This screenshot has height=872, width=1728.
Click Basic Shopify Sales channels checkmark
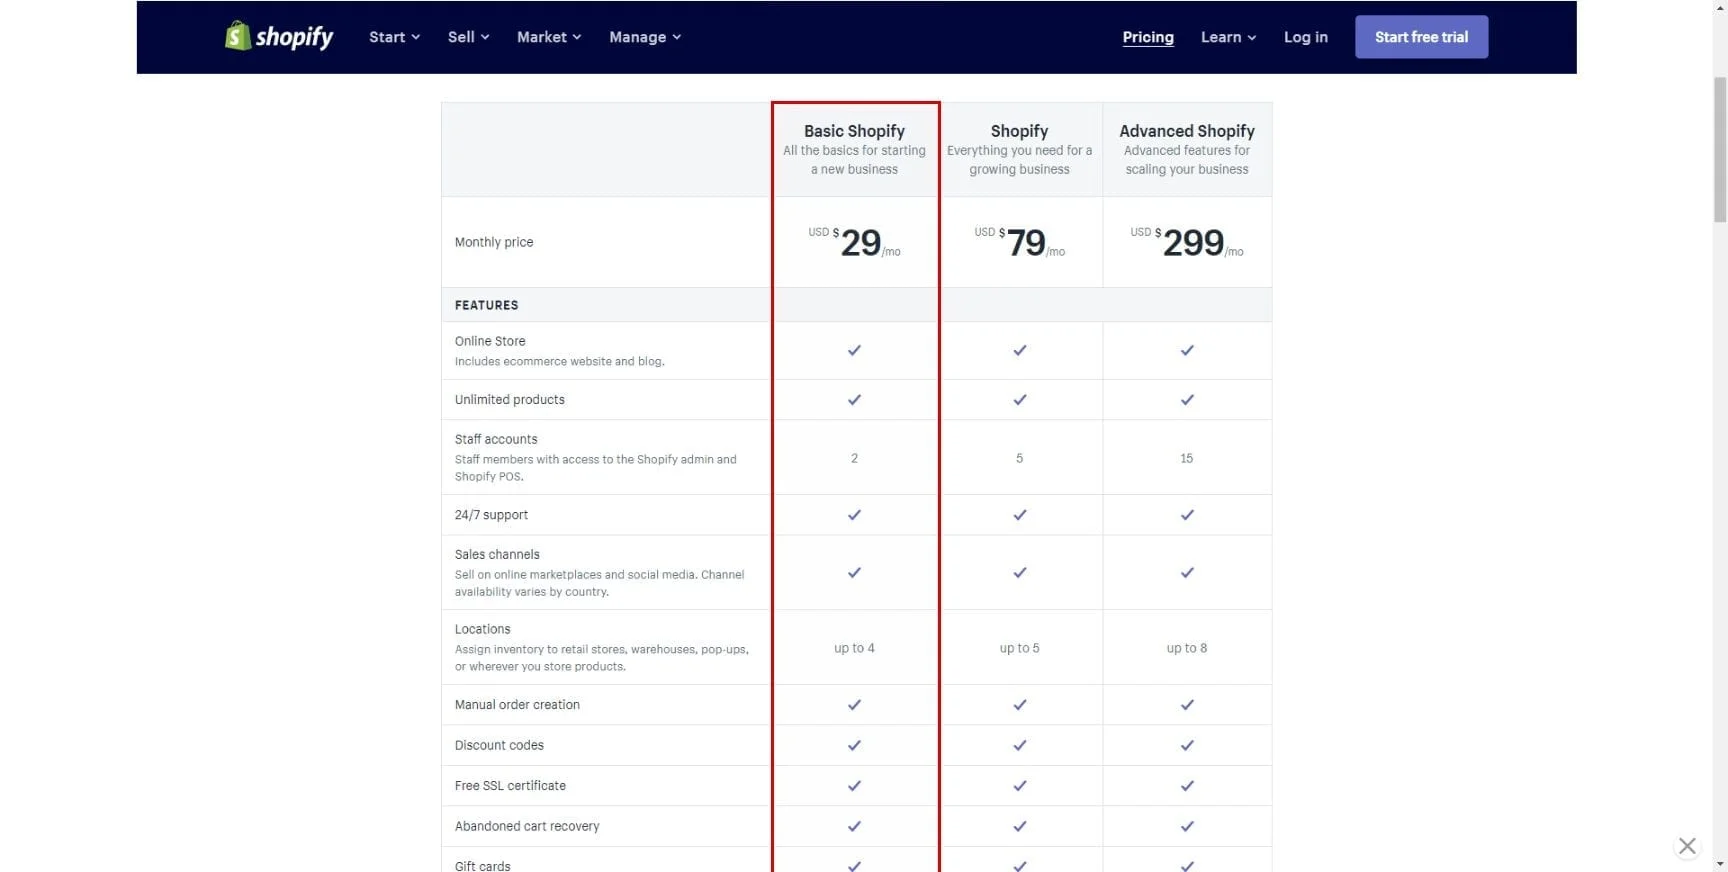coord(854,573)
